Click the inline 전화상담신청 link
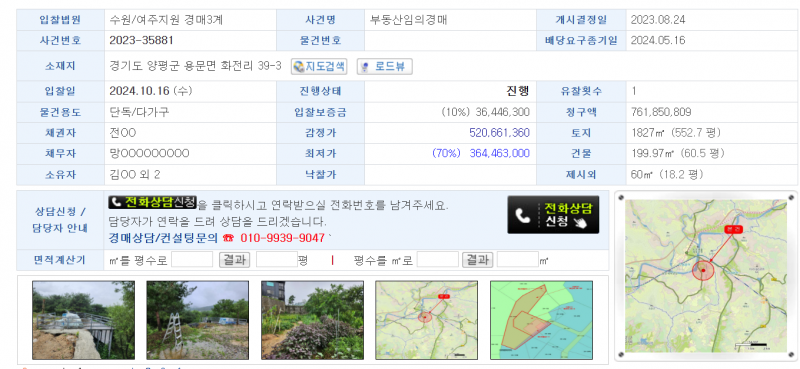Viewport: 800px width, 369px height. click(153, 203)
